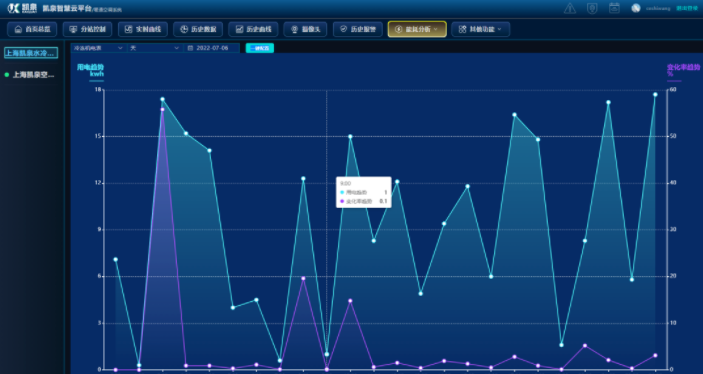Click the 2022-07-06 date picker field
Image resolution: width=703 pixels, height=374 pixels.
212,48
